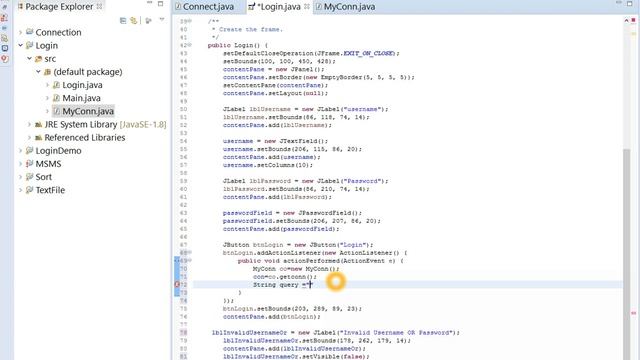Collapse the (default package) node
Viewport: 640px width, 360px height.
[38, 71]
